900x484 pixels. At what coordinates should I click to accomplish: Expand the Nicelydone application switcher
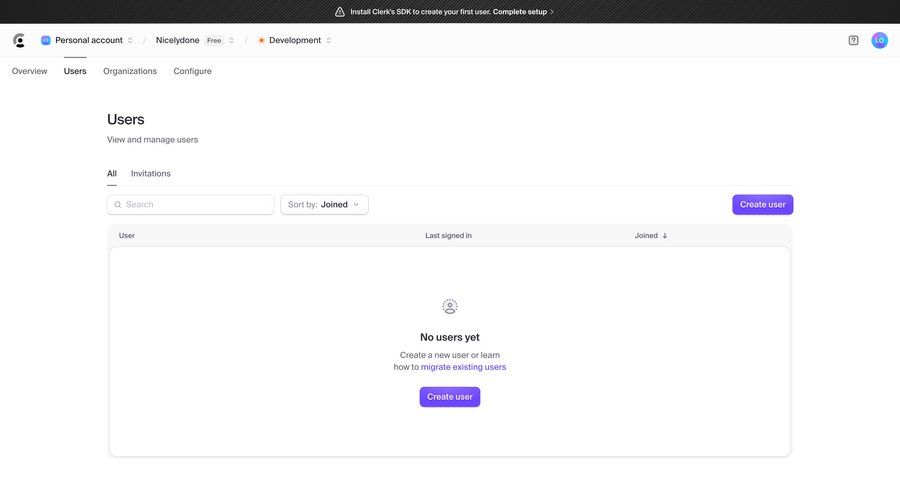point(195,41)
